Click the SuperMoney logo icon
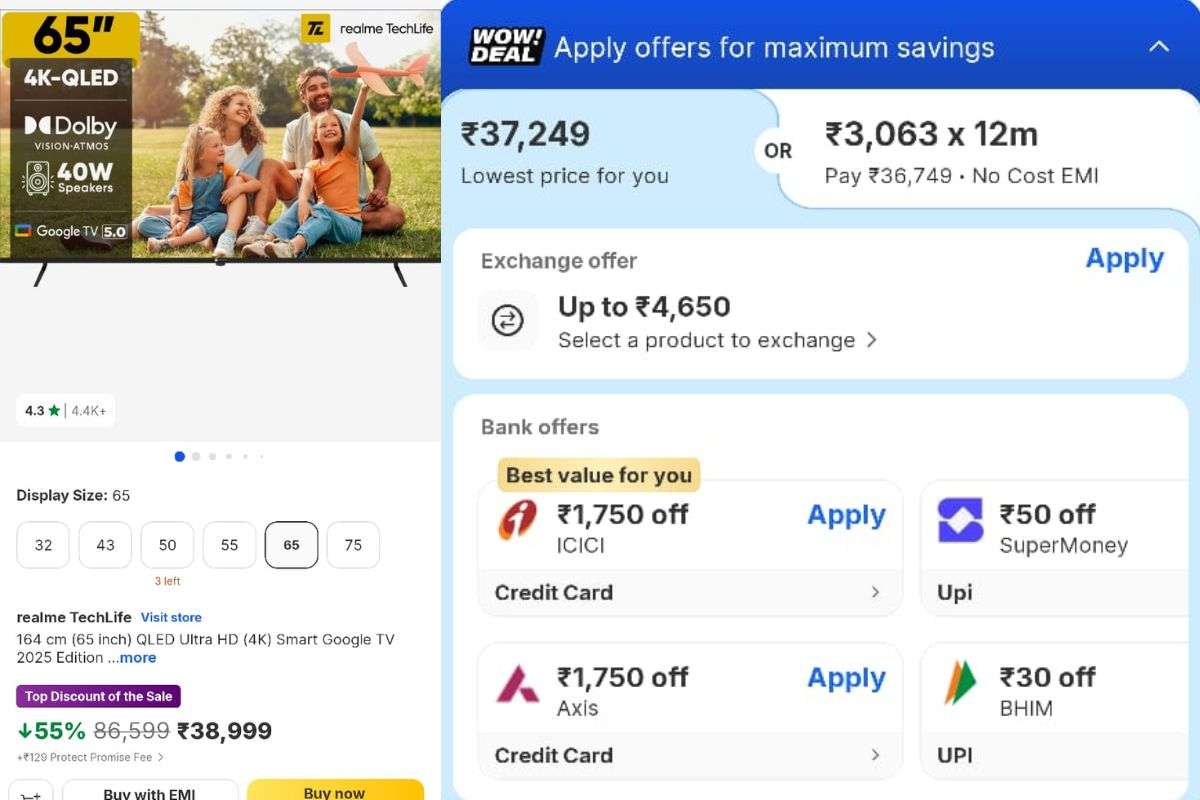 point(960,521)
